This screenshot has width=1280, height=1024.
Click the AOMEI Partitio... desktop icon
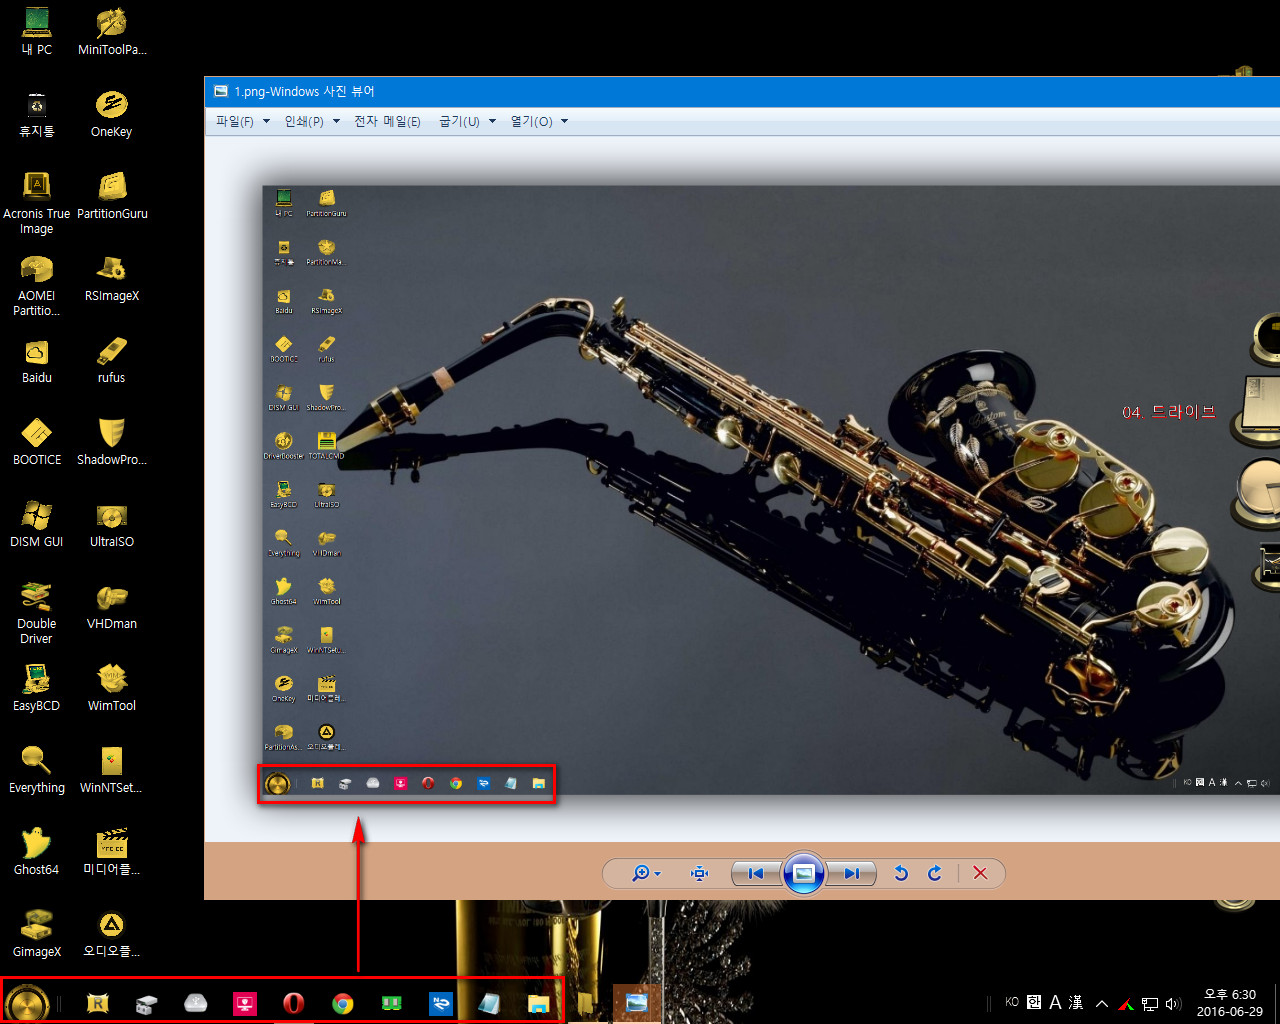click(37, 285)
